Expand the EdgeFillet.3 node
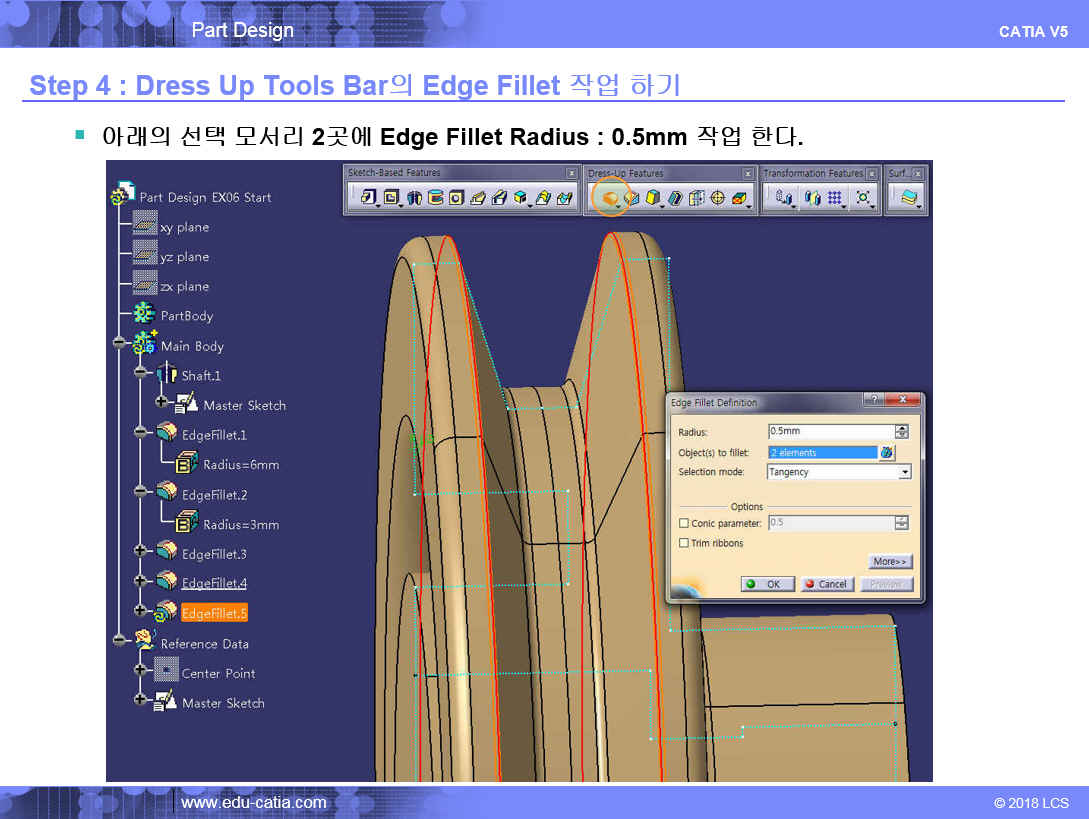1089x819 pixels. coord(140,550)
